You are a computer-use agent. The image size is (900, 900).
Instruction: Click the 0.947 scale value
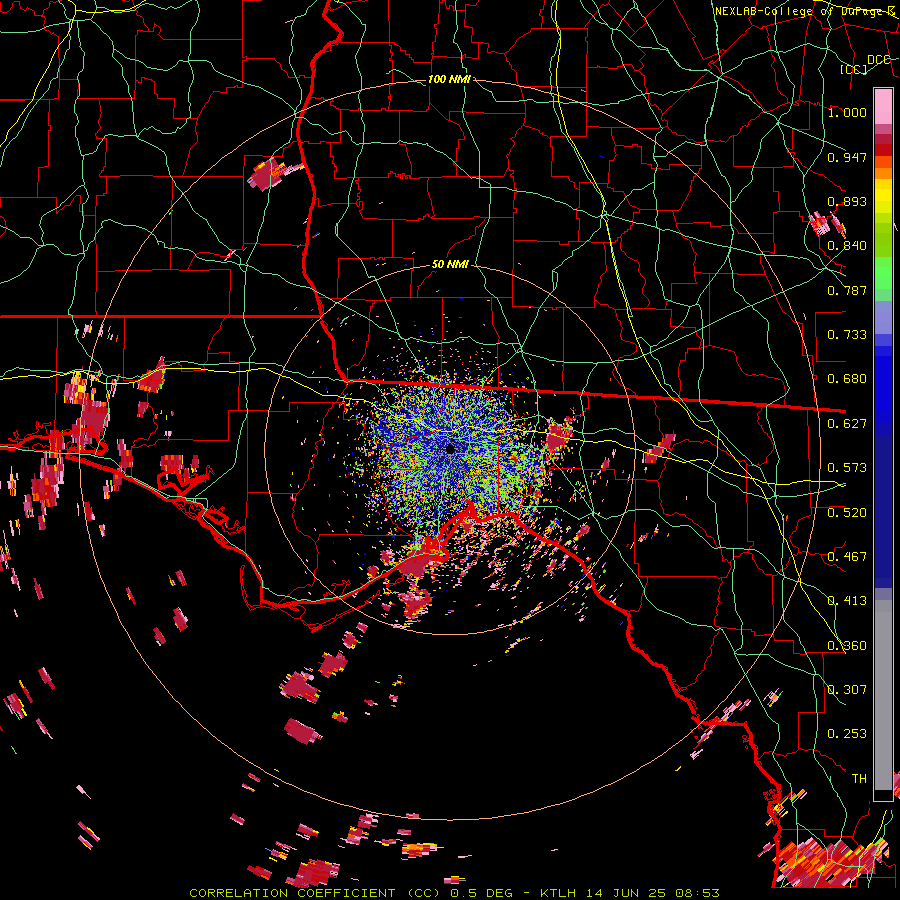click(847, 157)
